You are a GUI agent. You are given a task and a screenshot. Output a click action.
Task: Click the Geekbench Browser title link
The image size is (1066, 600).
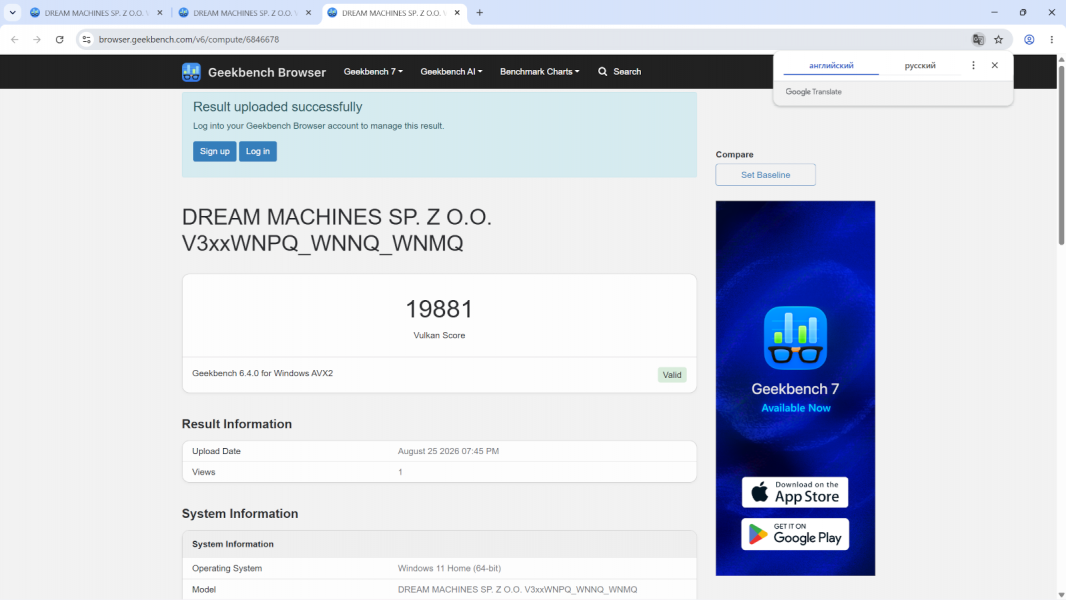[266, 72]
